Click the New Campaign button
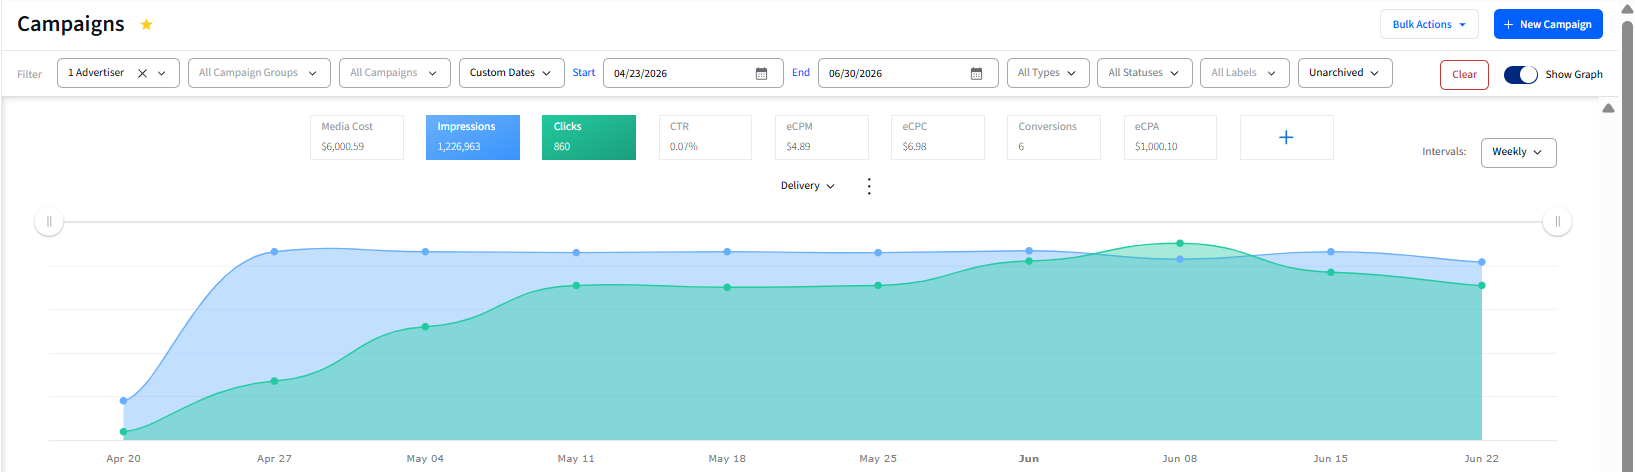Image resolution: width=1635 pixels, height=472 pixels. tap(1548, 24)
